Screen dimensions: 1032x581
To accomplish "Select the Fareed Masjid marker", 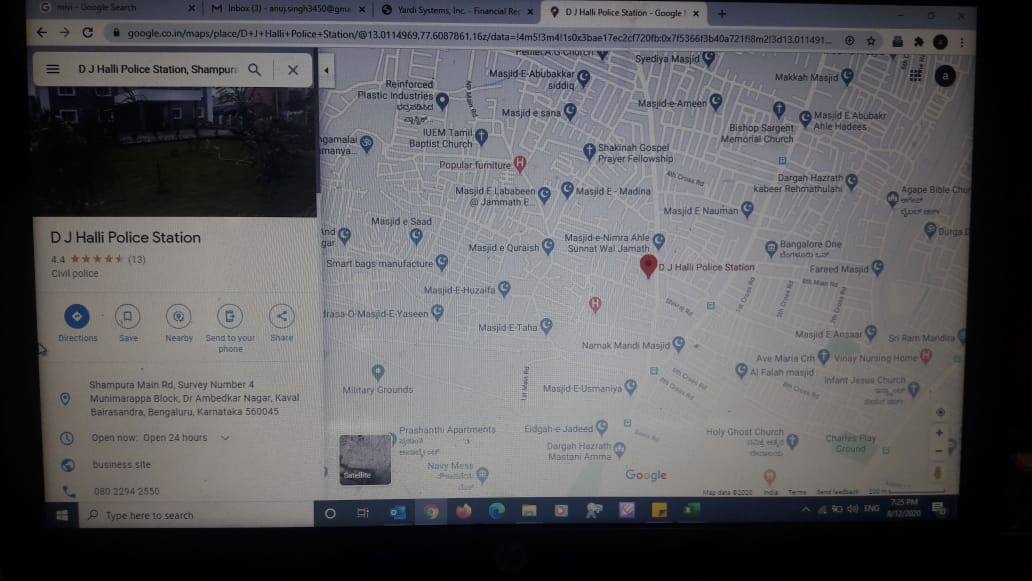I will point(877,268).
